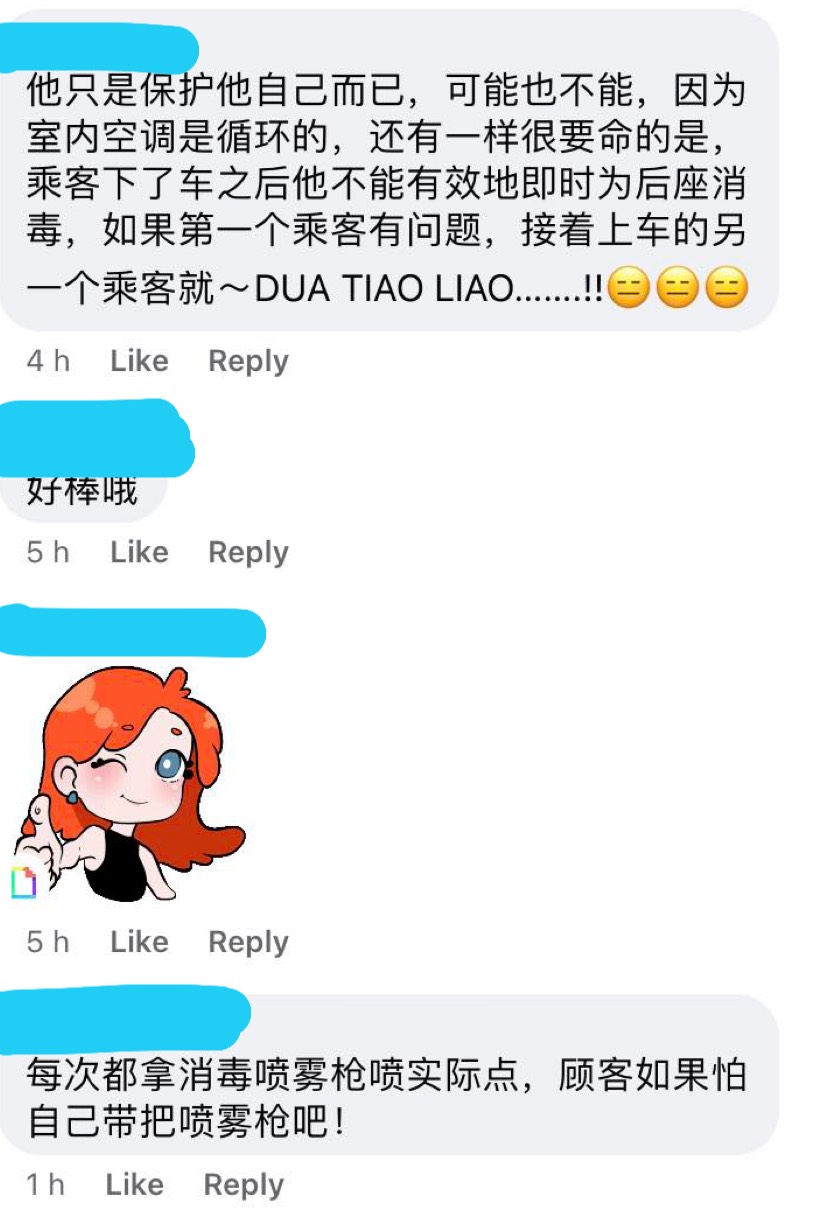828x1217 pixels.
Task: Click the last expressionless emoji after LIAO
Action: point(727,290)
